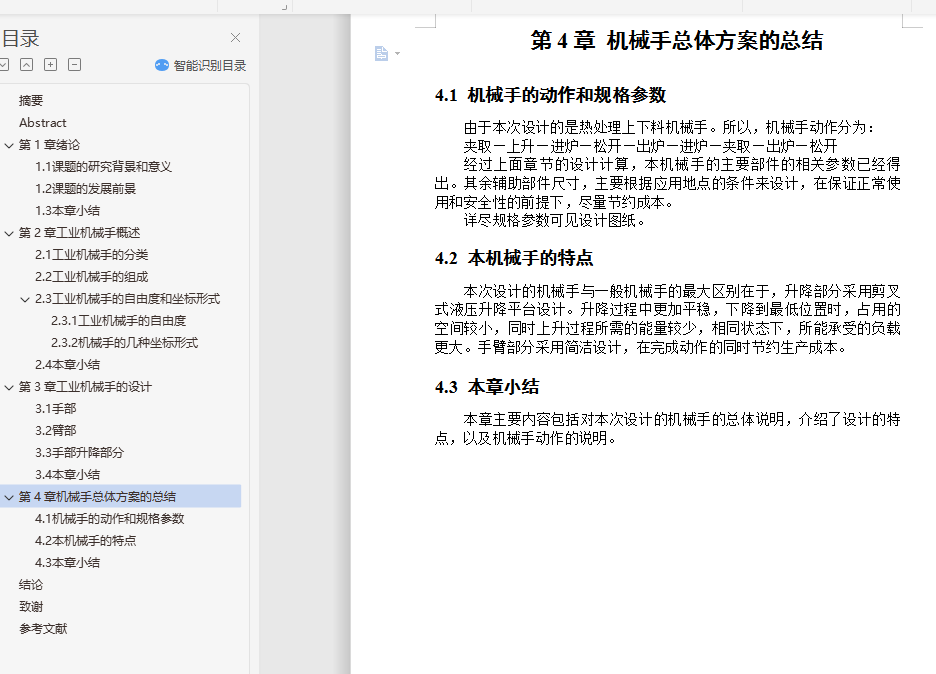Open 参考文献 in the outline
Image resolution: width=936 pixels, height=674 pixels.
43,629
